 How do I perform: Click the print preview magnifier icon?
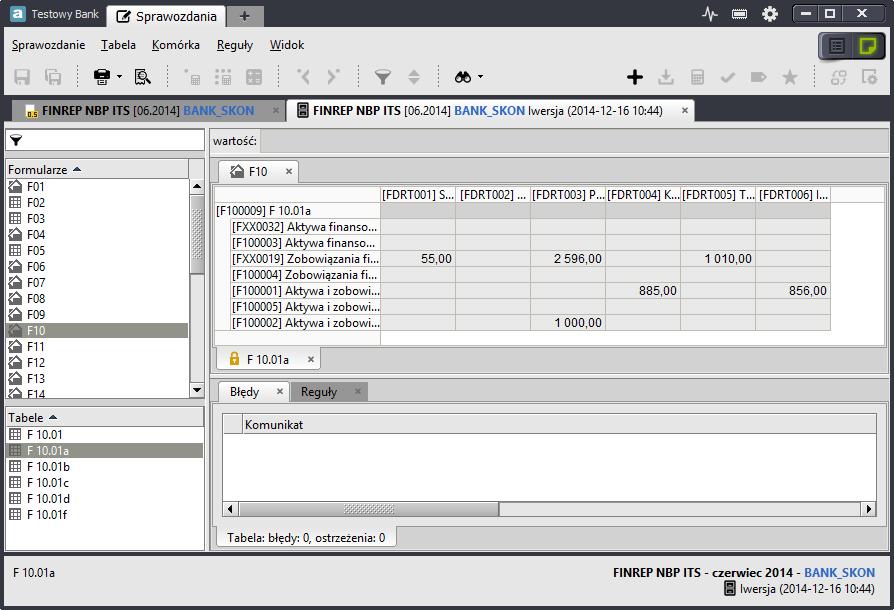(x=143, y=77)
